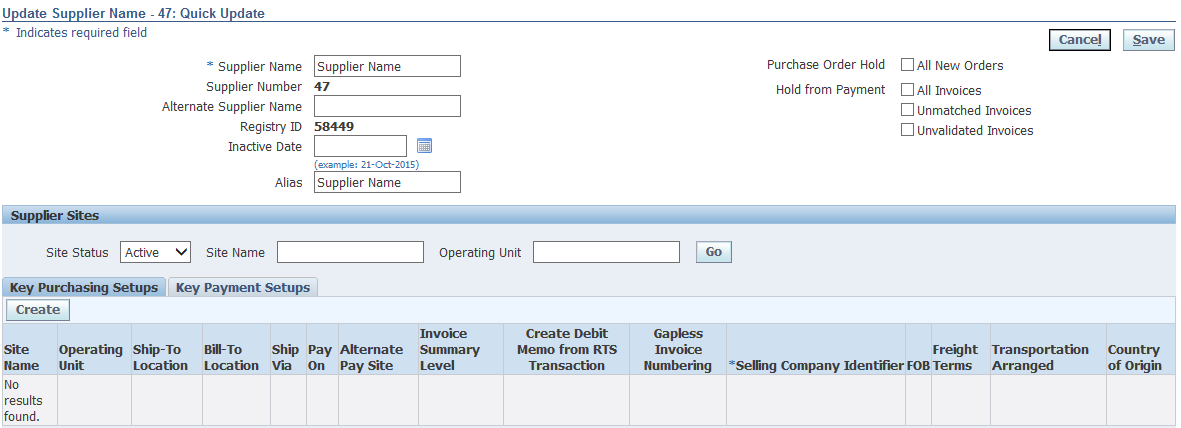
Task: Tick the Unmatched Invoices checkbox
Action: [x=908, y=110]
